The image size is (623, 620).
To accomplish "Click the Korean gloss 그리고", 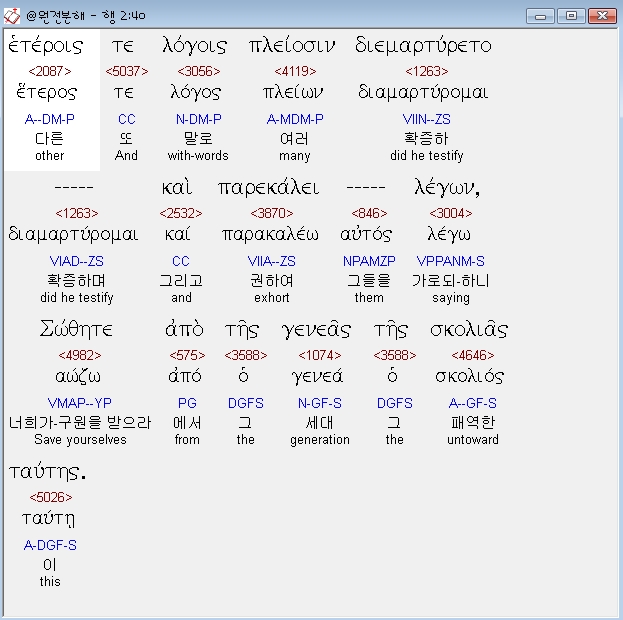I will [x=181, y=281].
